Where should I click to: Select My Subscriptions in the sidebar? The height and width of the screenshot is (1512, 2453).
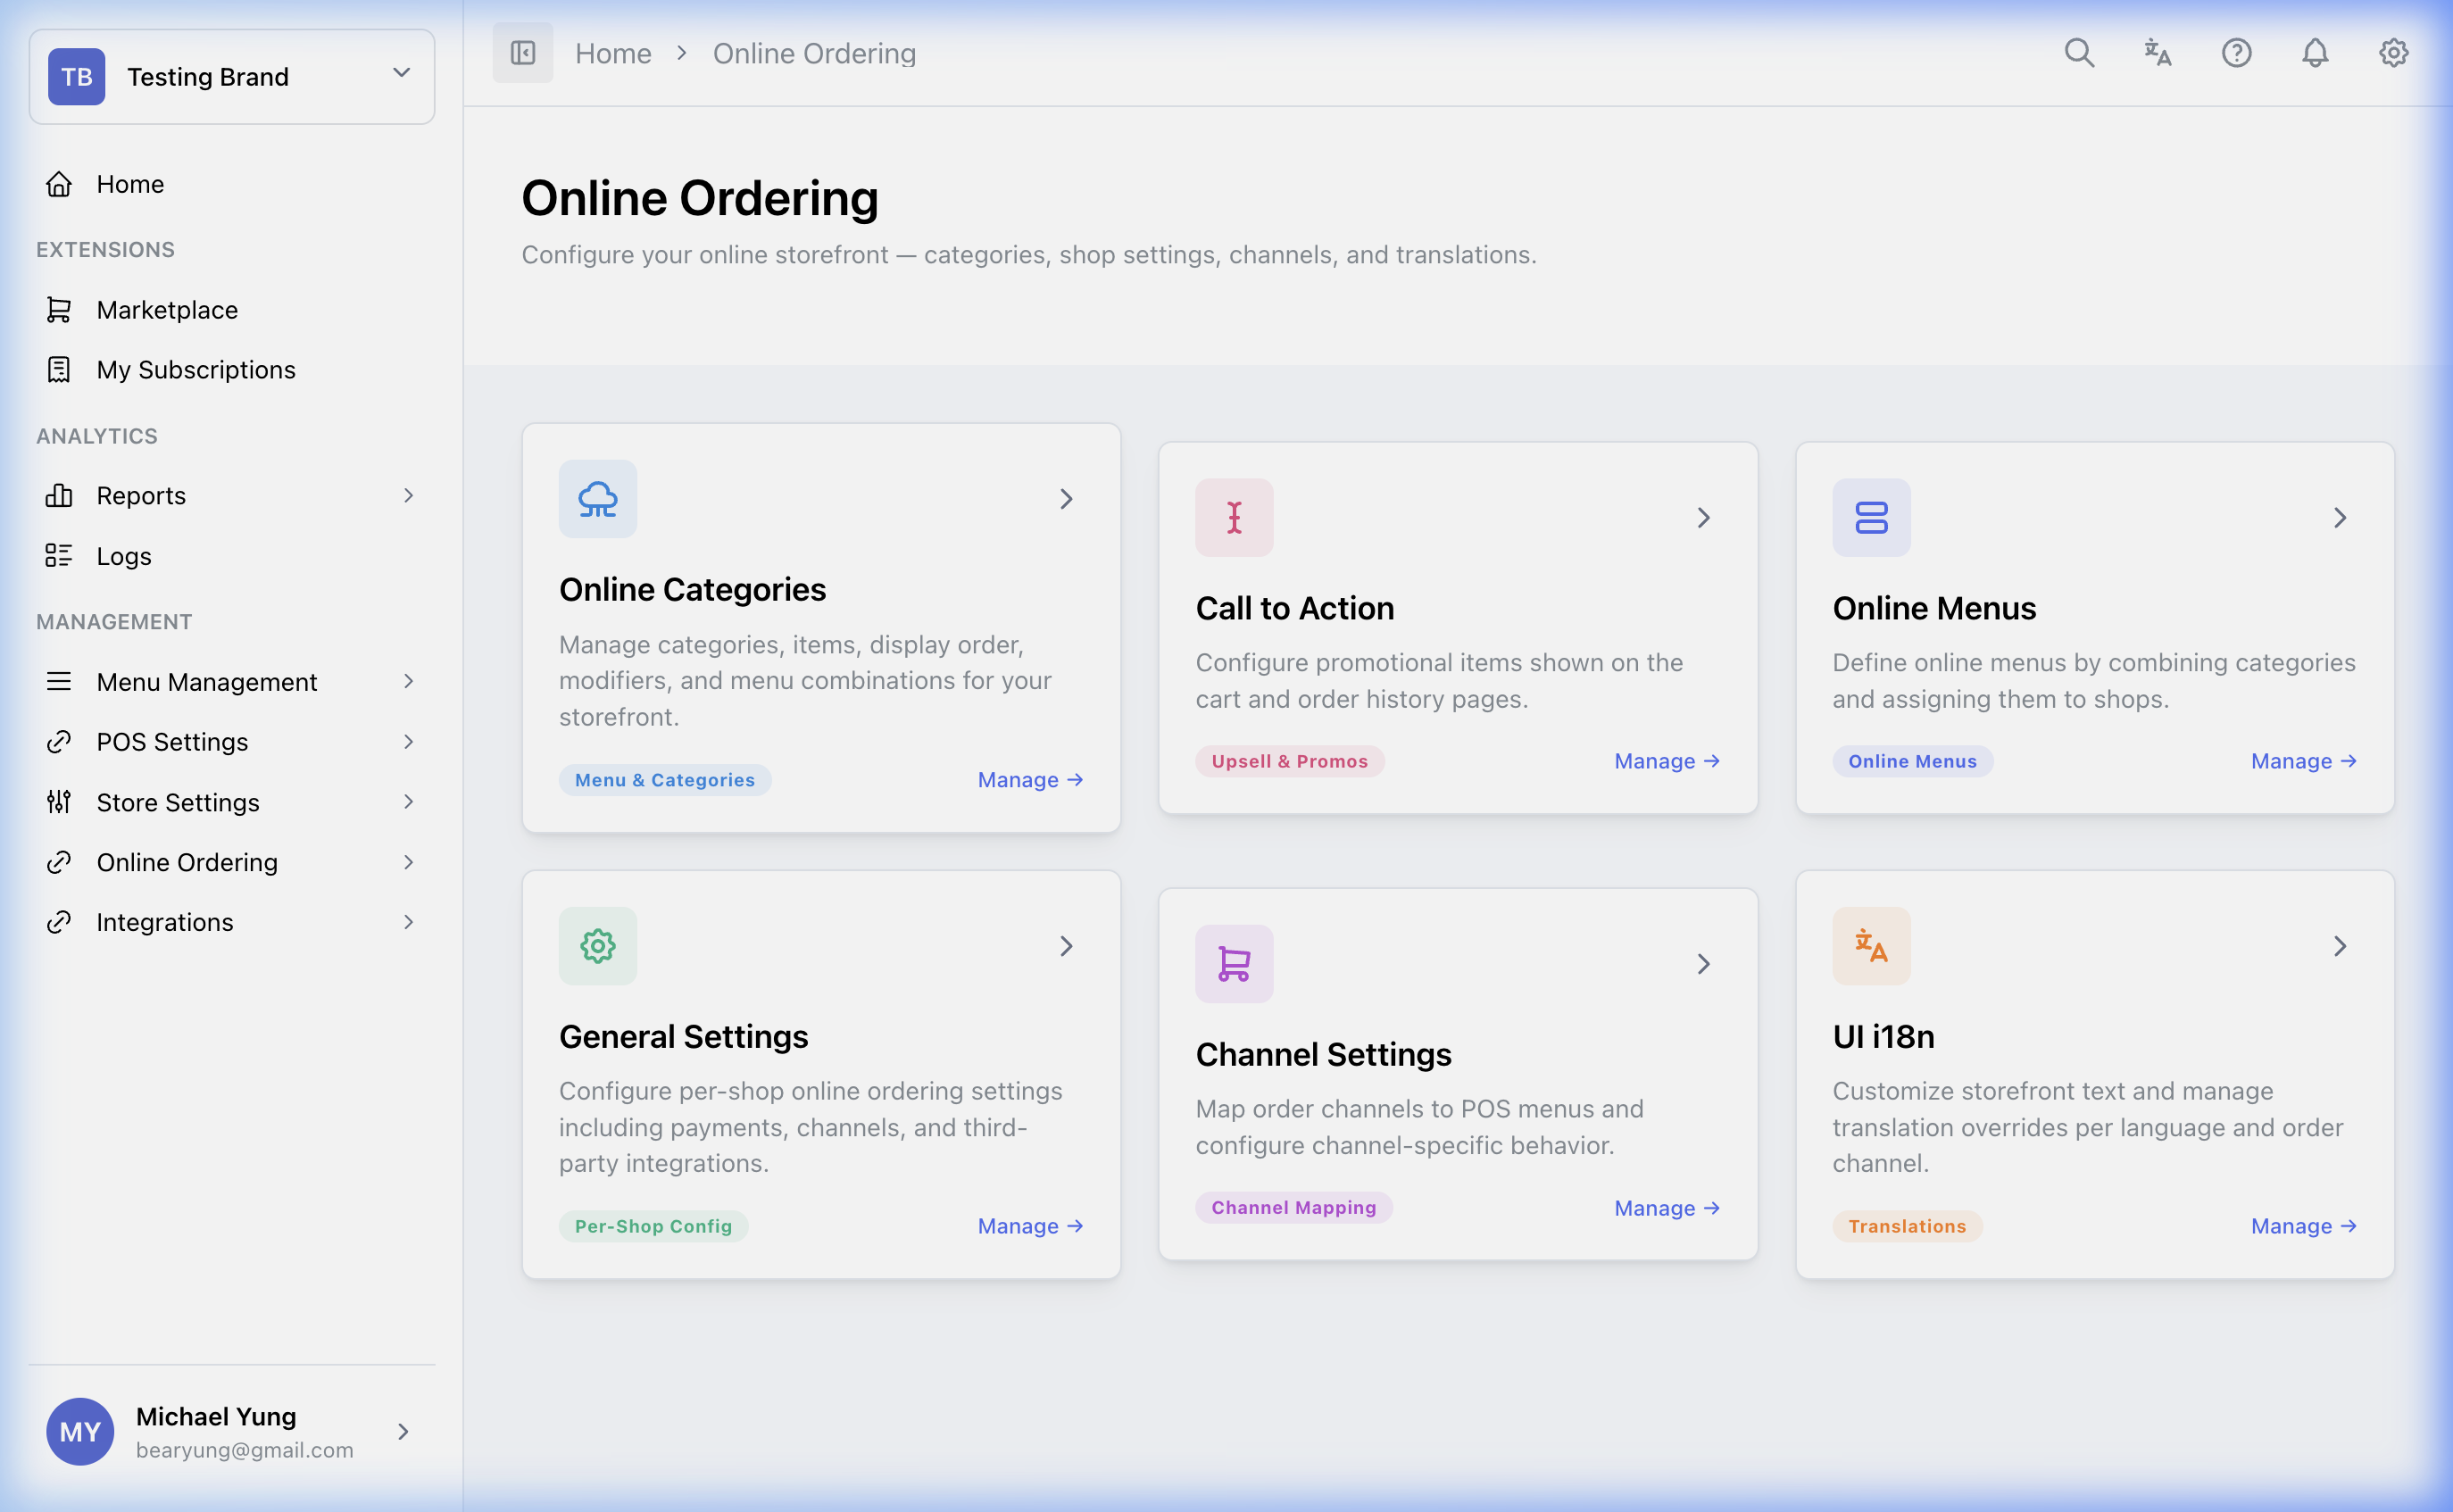(x=195, y=370)
